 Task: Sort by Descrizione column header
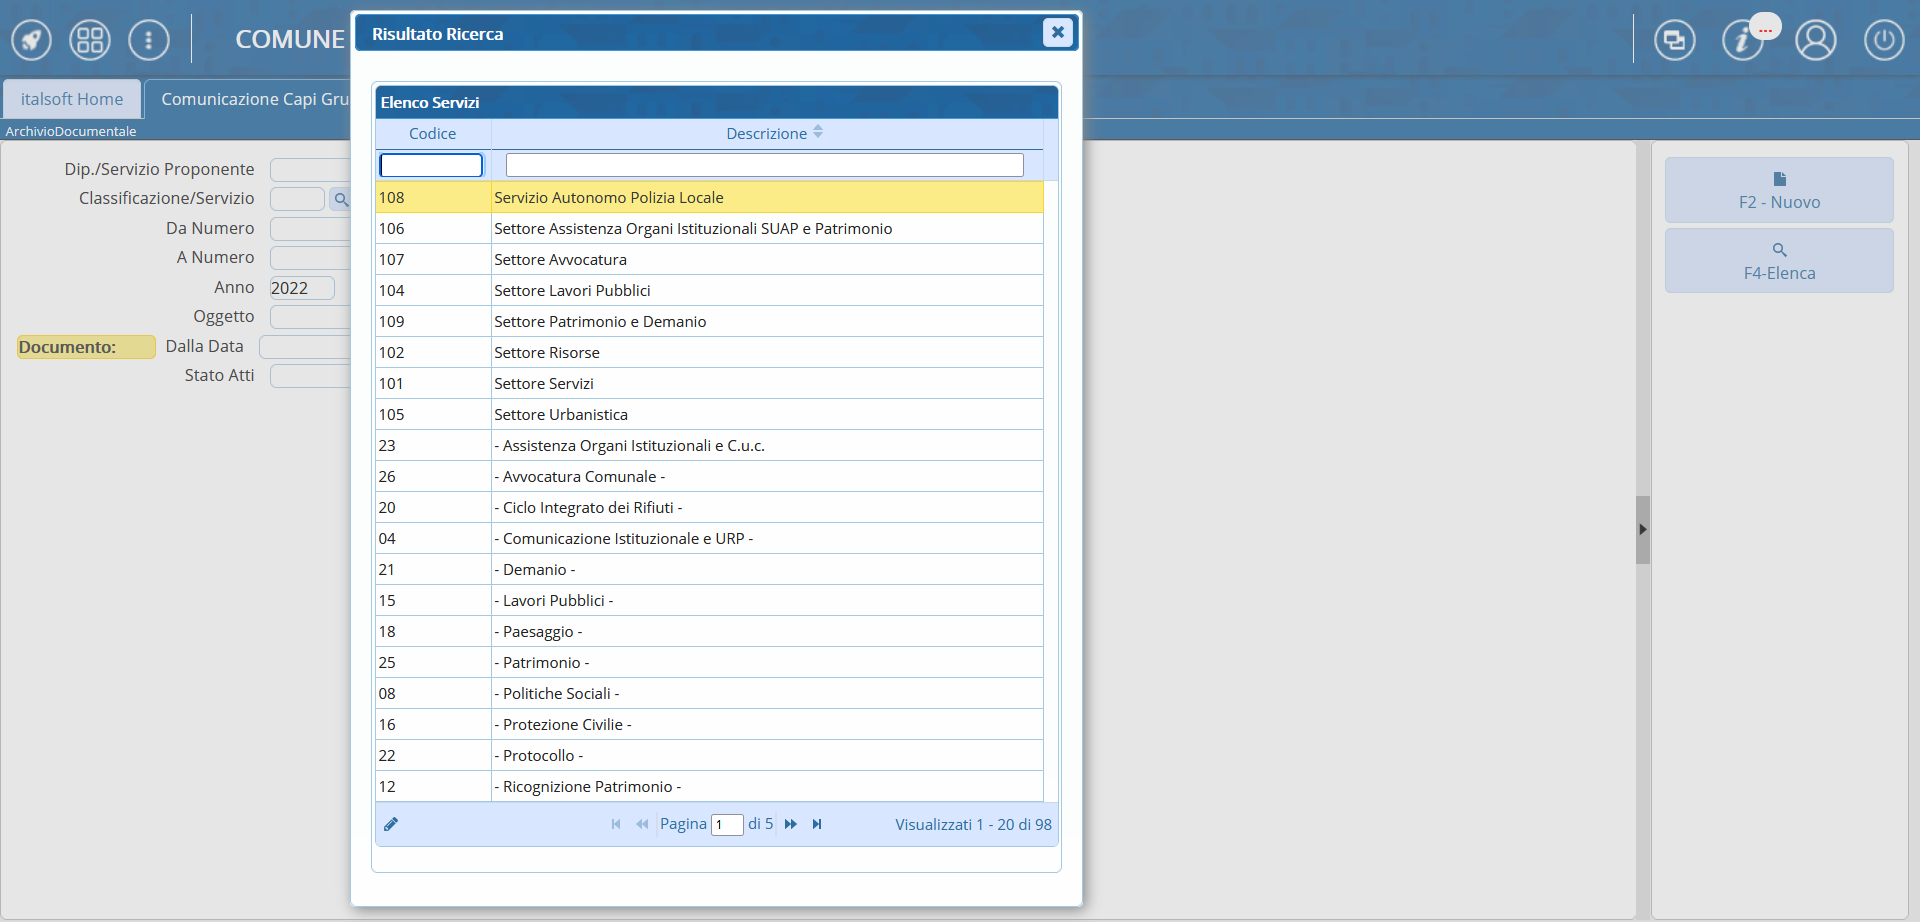[x=767, y=133]
